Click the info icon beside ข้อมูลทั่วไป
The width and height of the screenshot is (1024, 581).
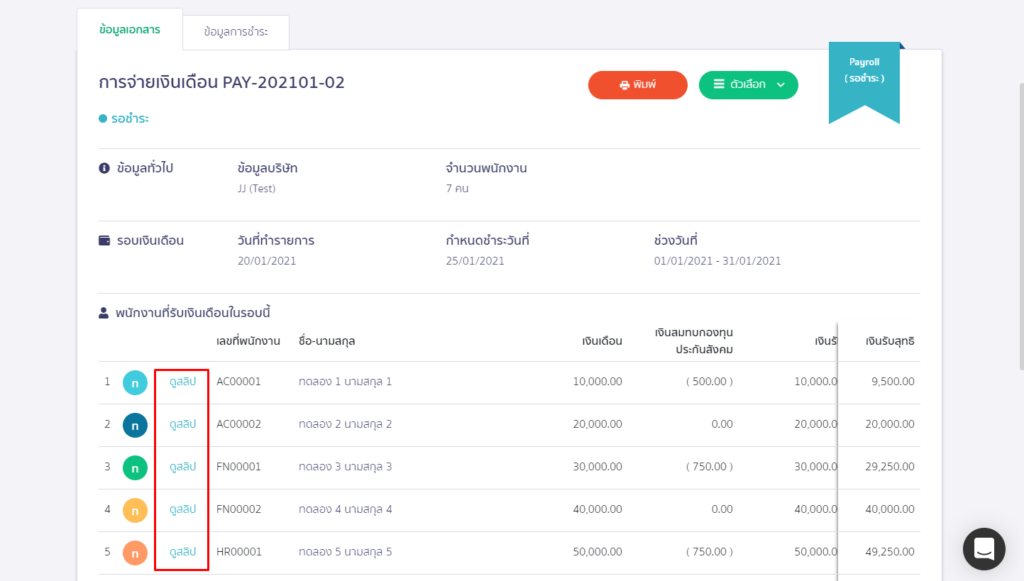click(x=104, y=168)
